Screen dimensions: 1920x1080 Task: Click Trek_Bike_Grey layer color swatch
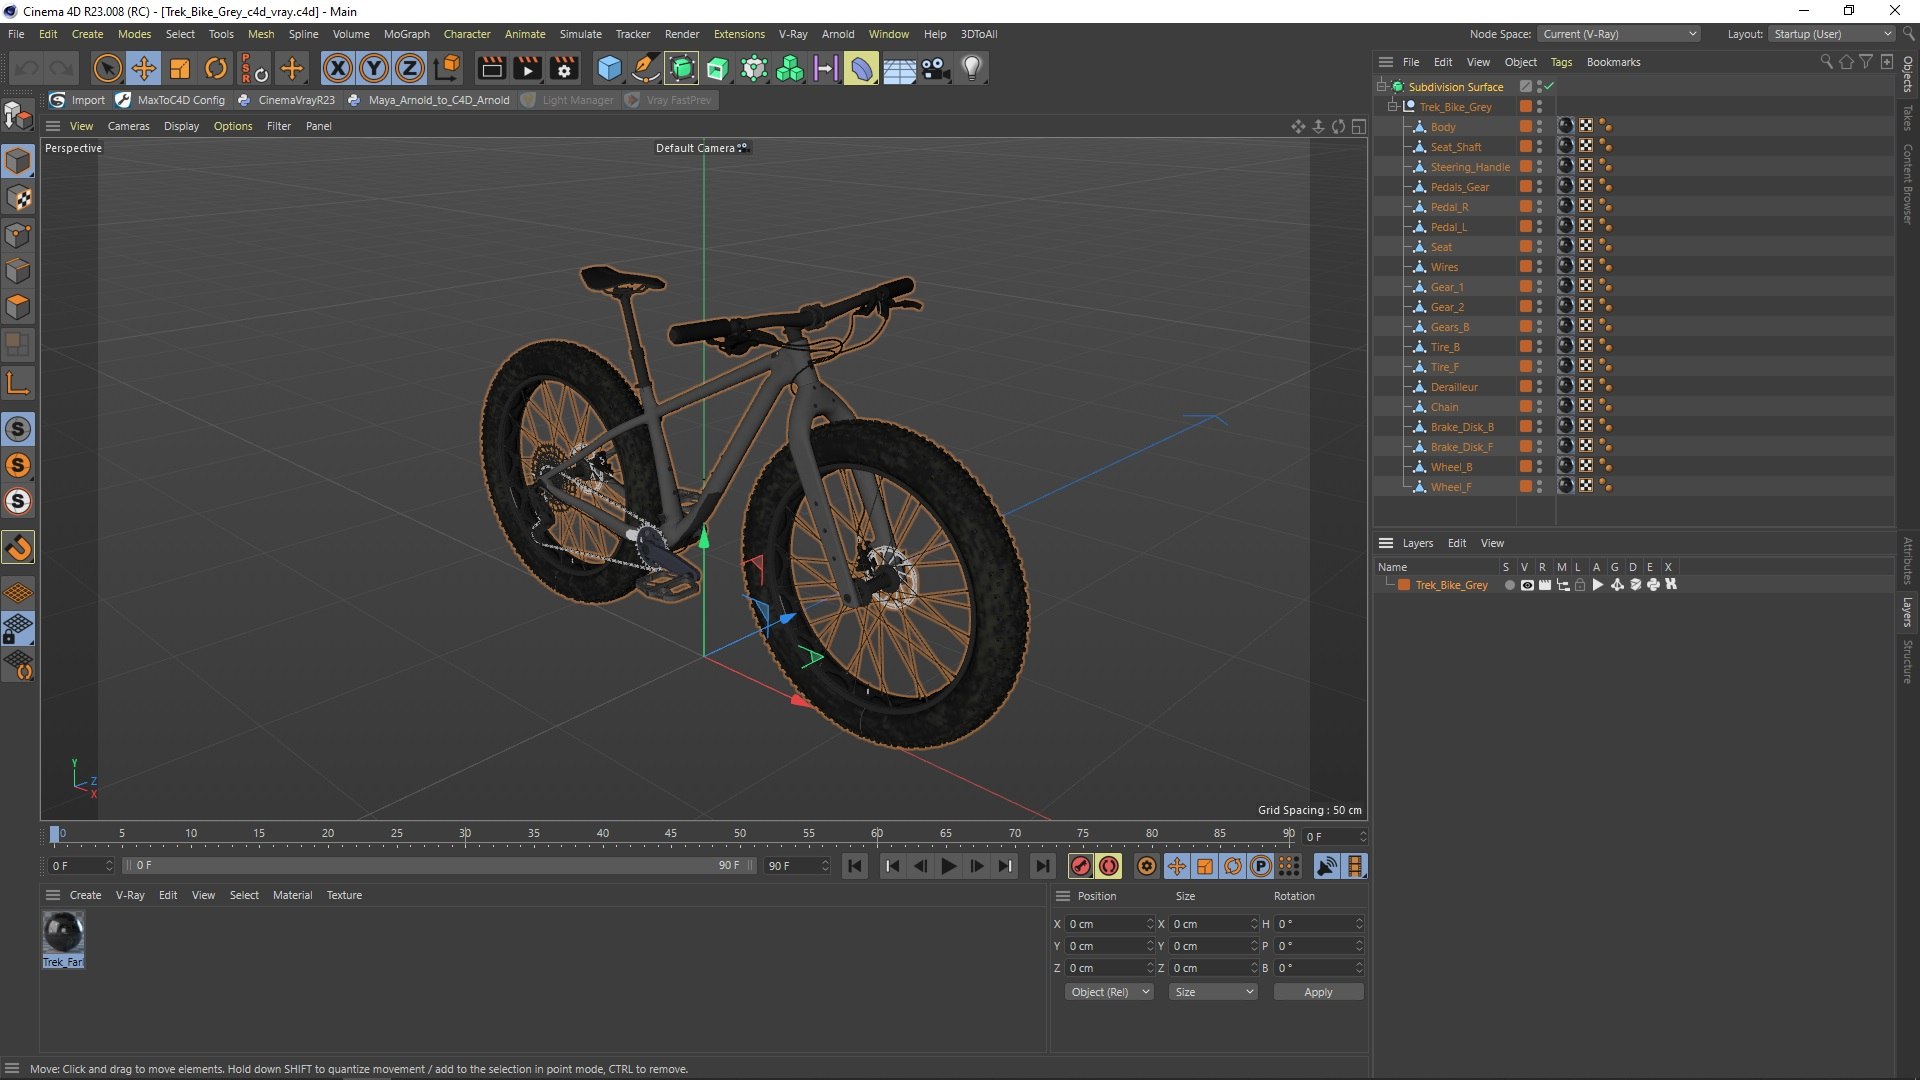pyautogui.click(x=1404, y=585)
